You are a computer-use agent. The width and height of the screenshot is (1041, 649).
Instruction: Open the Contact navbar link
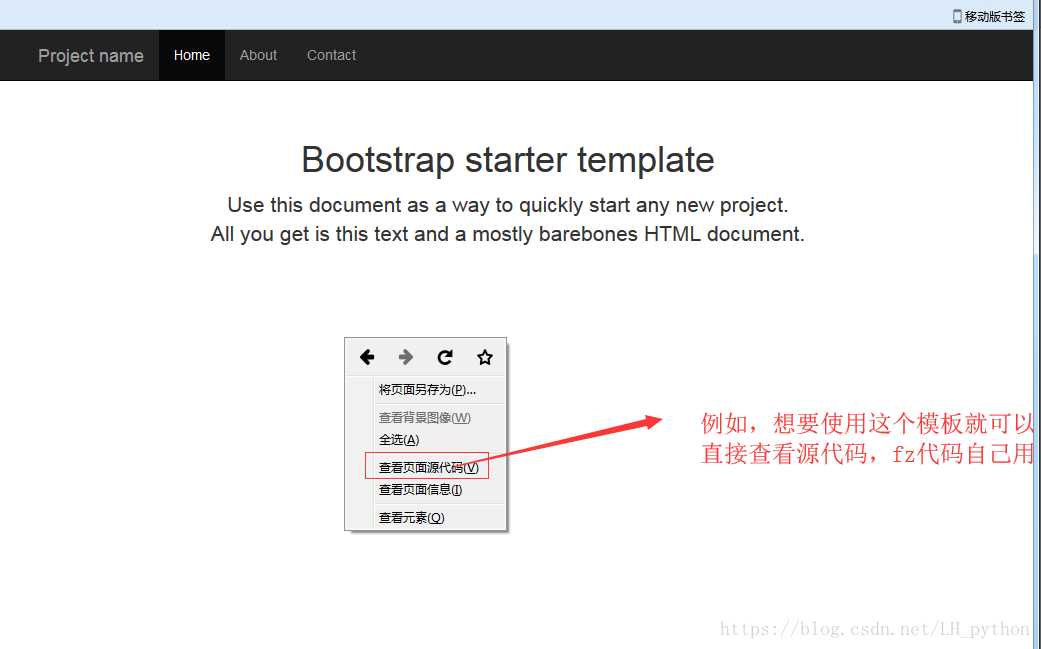tap(331, 55)
